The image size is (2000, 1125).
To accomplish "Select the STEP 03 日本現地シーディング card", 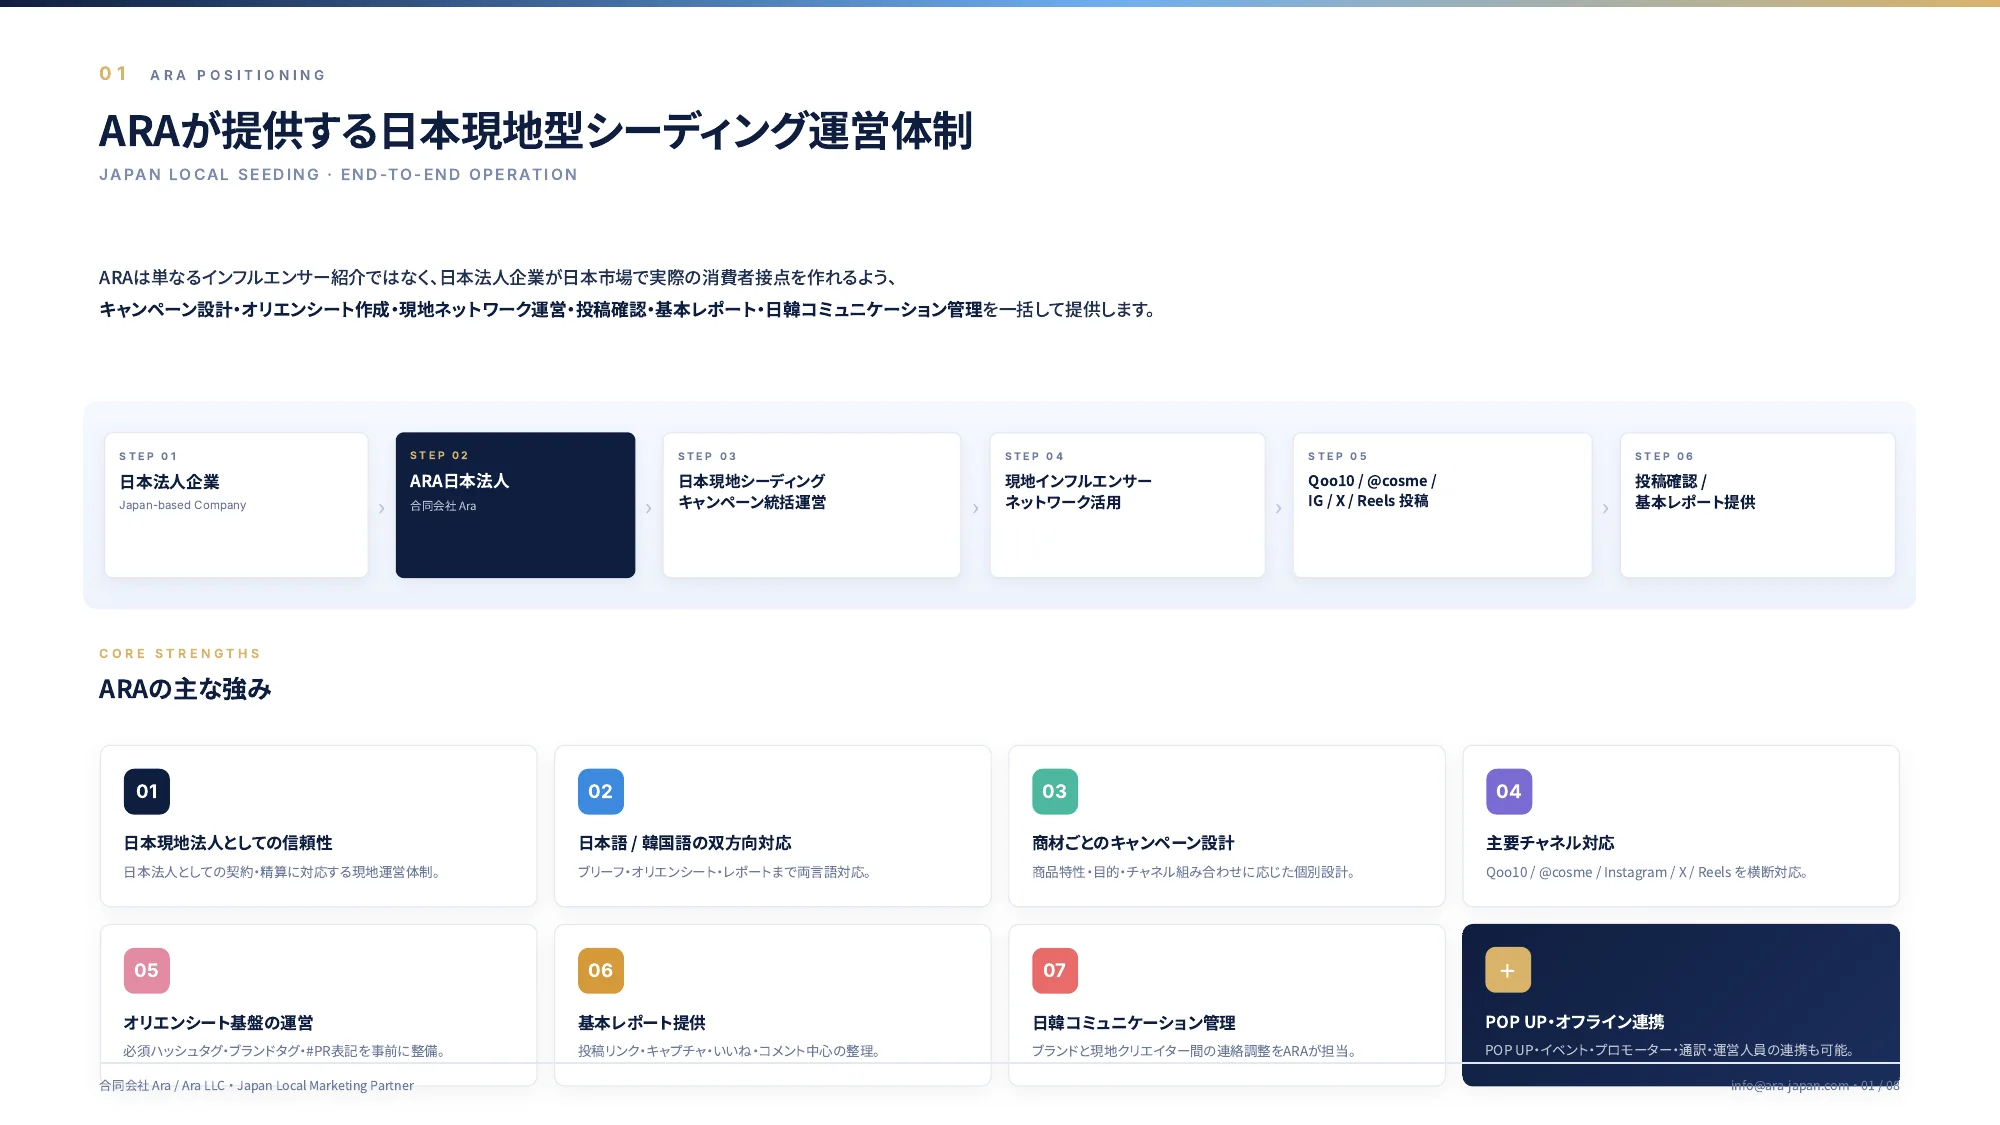I will 812,505.
